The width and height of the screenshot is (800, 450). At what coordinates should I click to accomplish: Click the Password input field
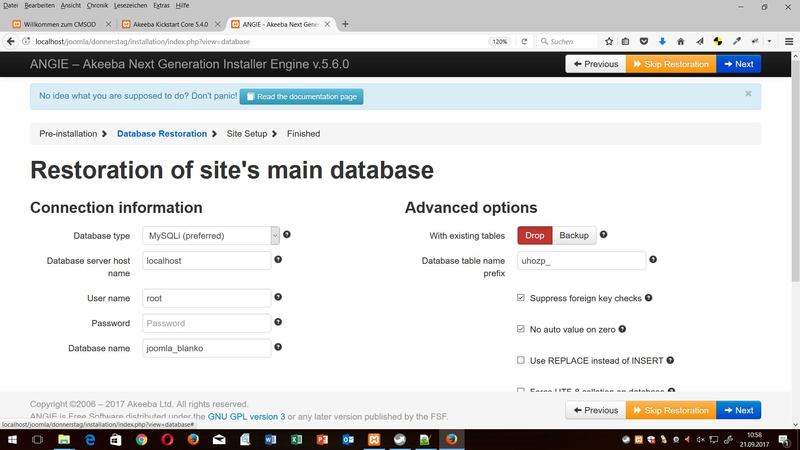click(207, 323)
